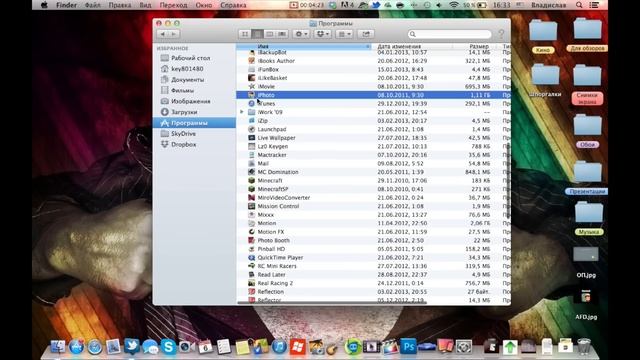Switch Finder to column view
This screenshot has width=640, height=360.
pos(269,34)
